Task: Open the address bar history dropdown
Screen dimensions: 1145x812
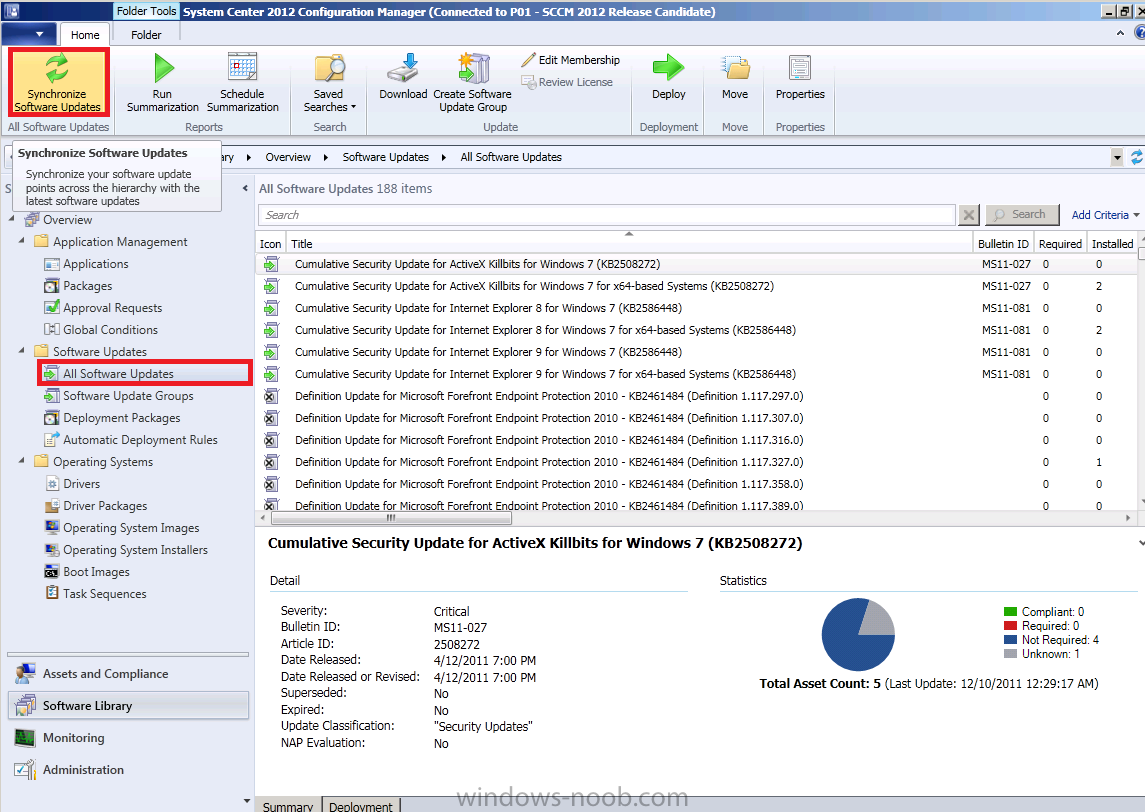Action: (1117, 157)
